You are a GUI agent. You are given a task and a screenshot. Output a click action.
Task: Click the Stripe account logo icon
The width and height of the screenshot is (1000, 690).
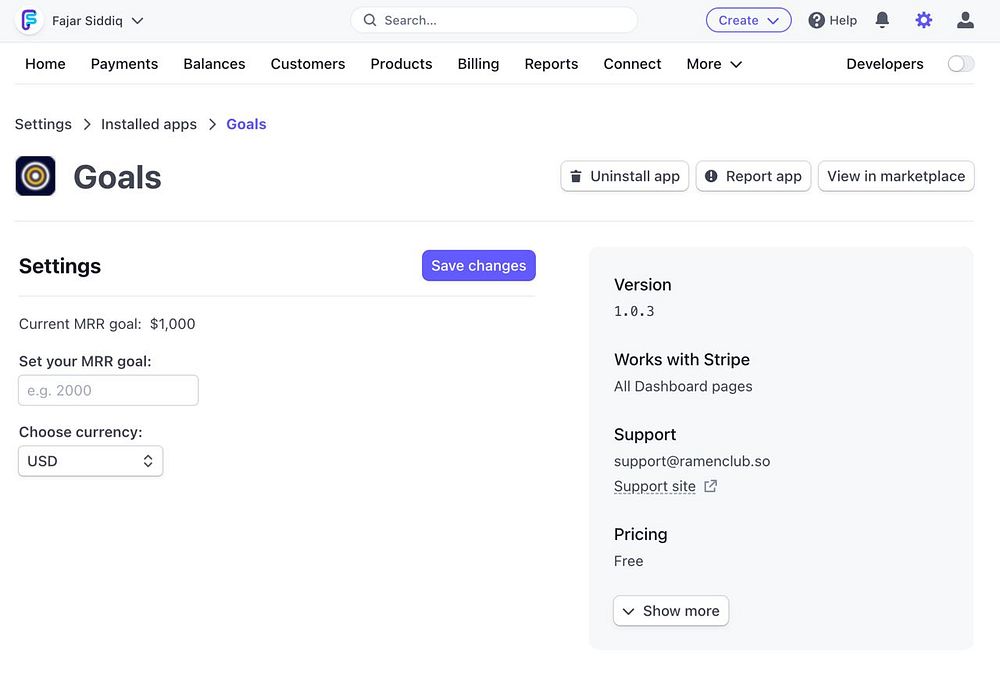30,20
